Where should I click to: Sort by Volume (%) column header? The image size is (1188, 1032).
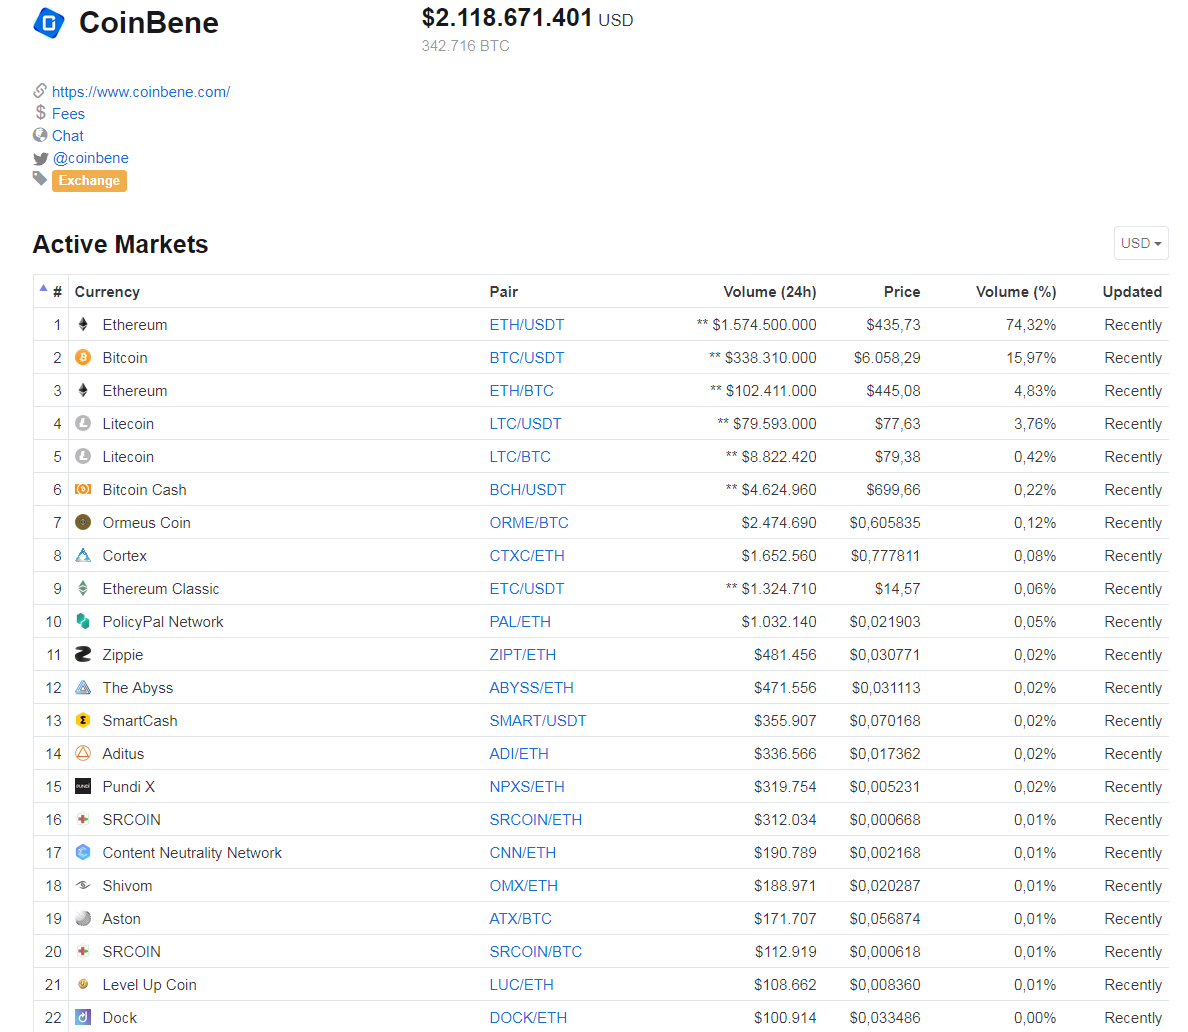pyautogui.click(x=1016, y=292)
